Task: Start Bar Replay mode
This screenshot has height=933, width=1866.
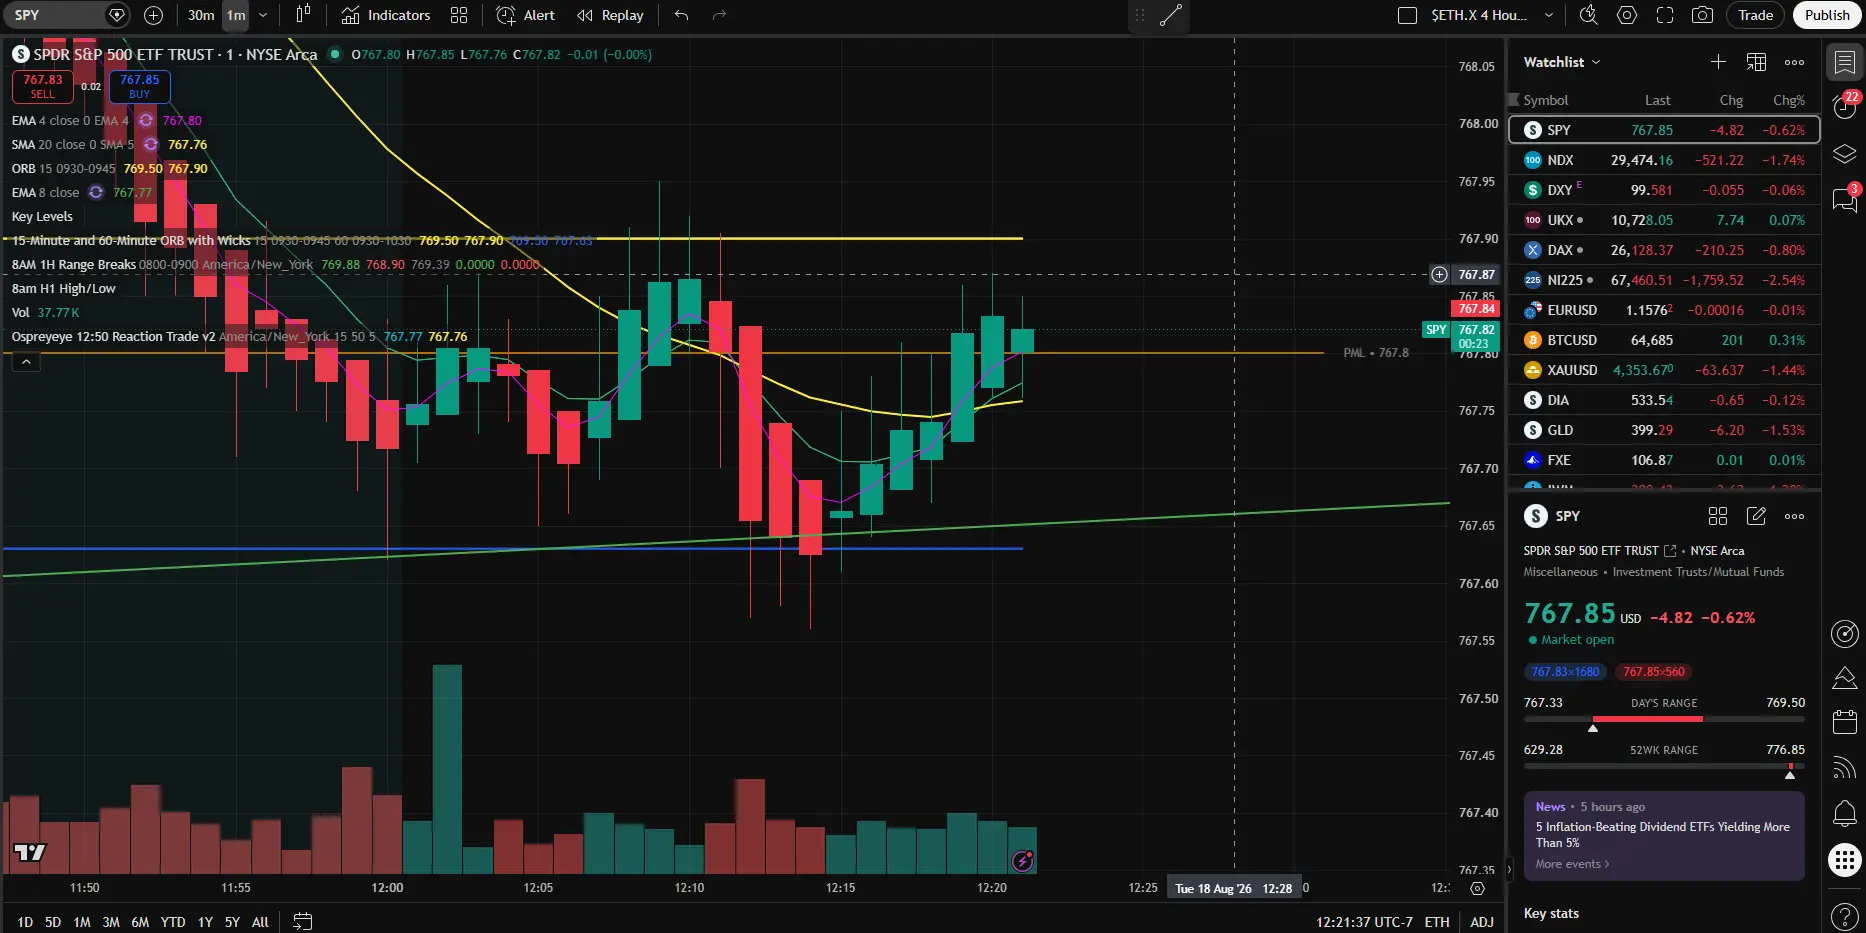Action: [611, 15]
